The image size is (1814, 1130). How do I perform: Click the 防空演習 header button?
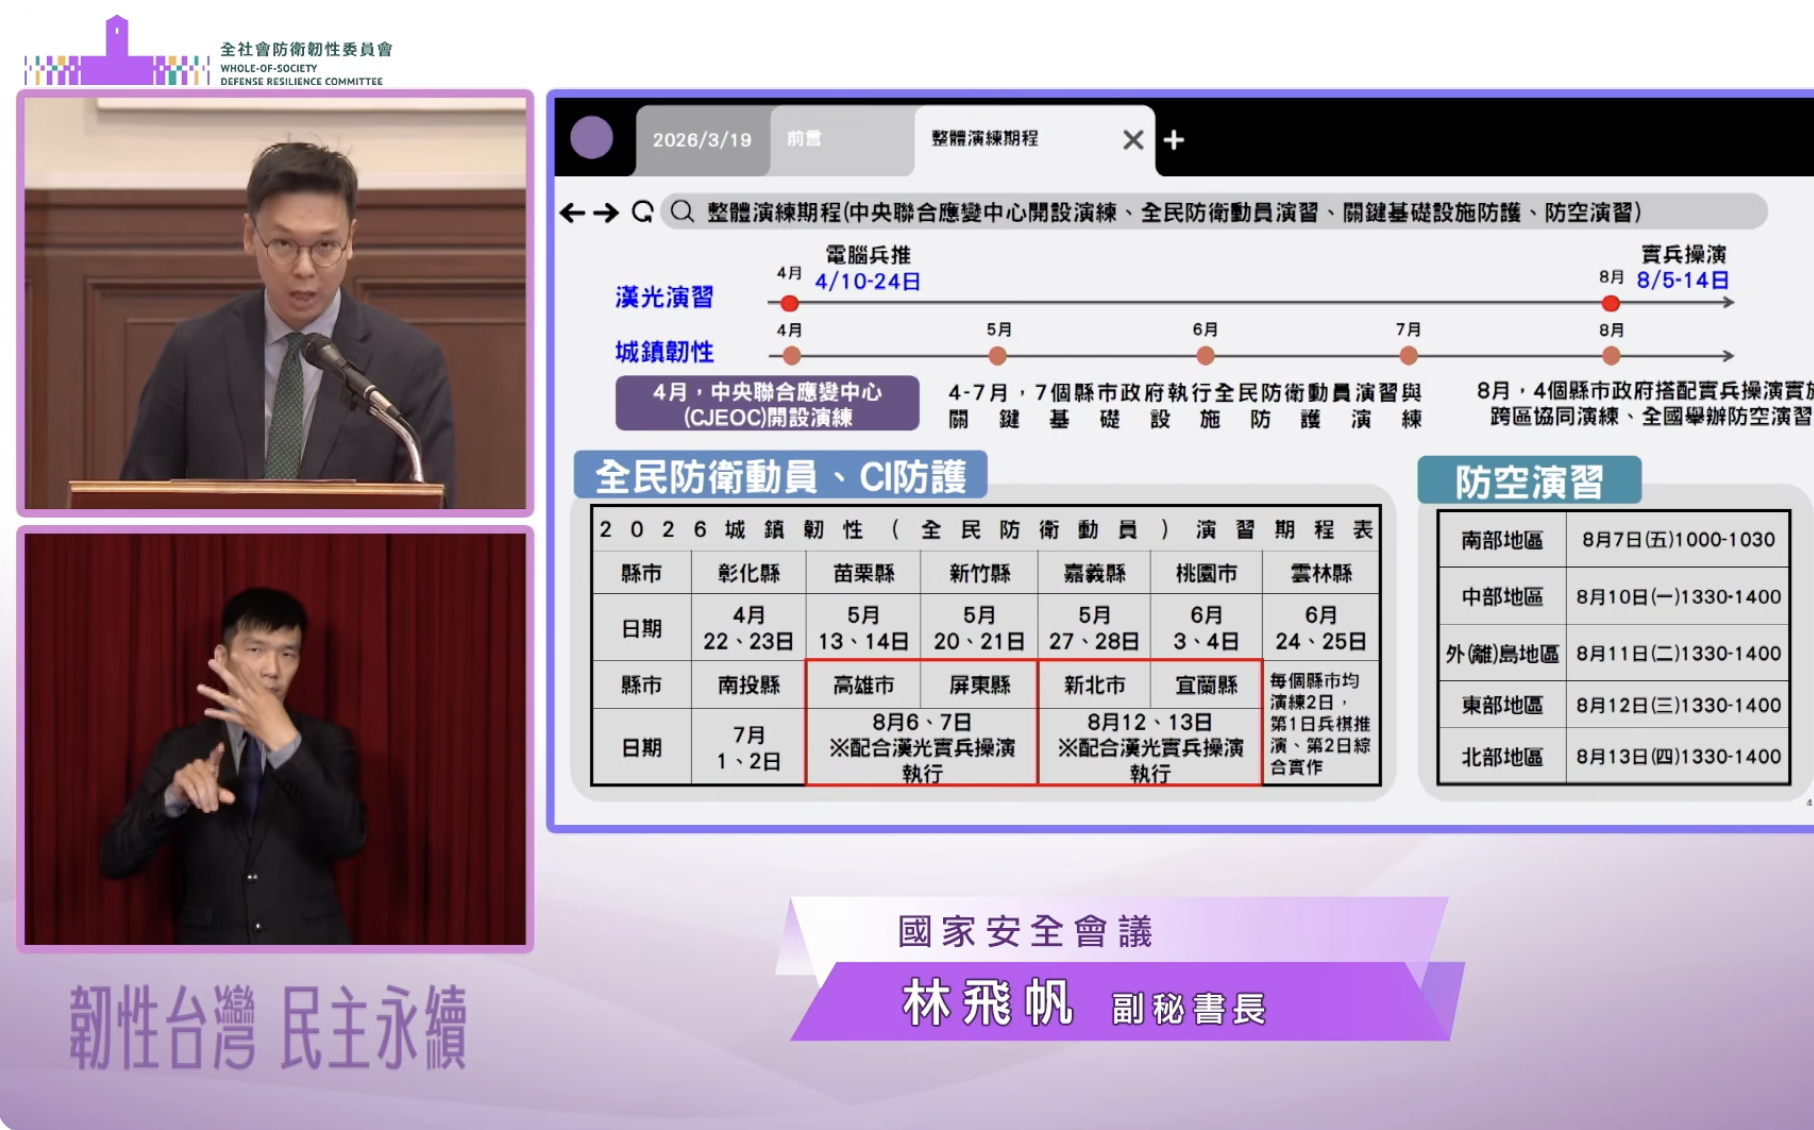pos(1528,481)
